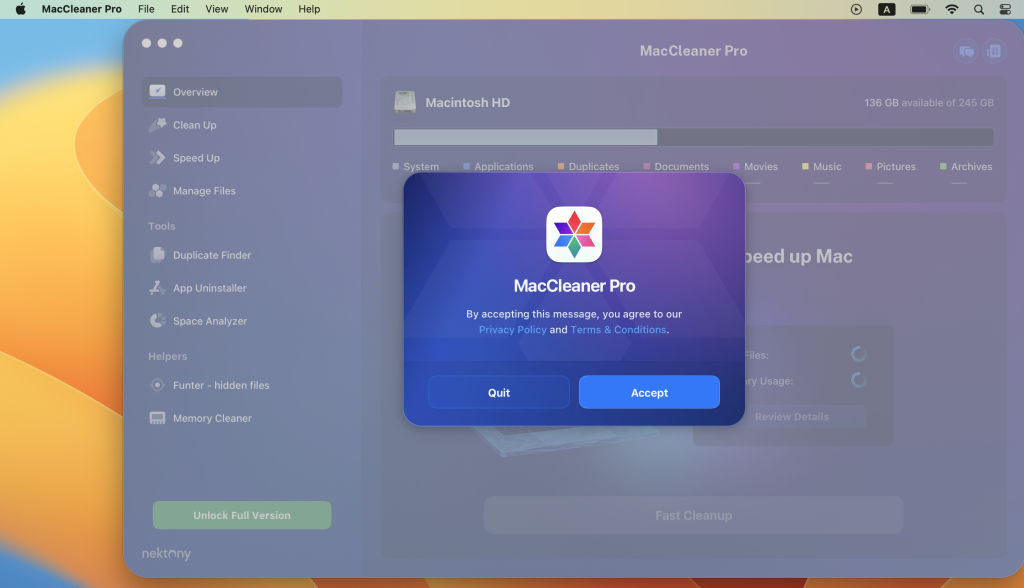Open the MacCleaner Pro app menu
The image size is (1024, 588).
[82, 9]
